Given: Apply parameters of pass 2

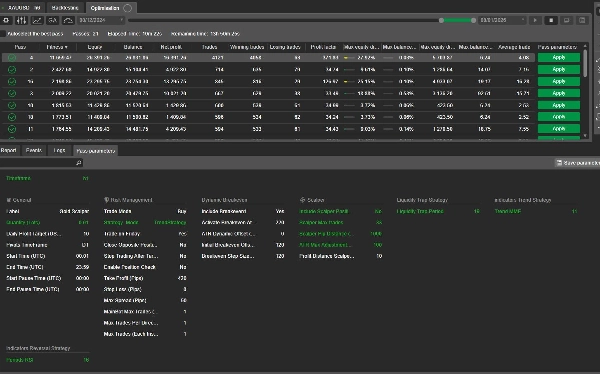Looking at the screenshot, I should [559, 69].
